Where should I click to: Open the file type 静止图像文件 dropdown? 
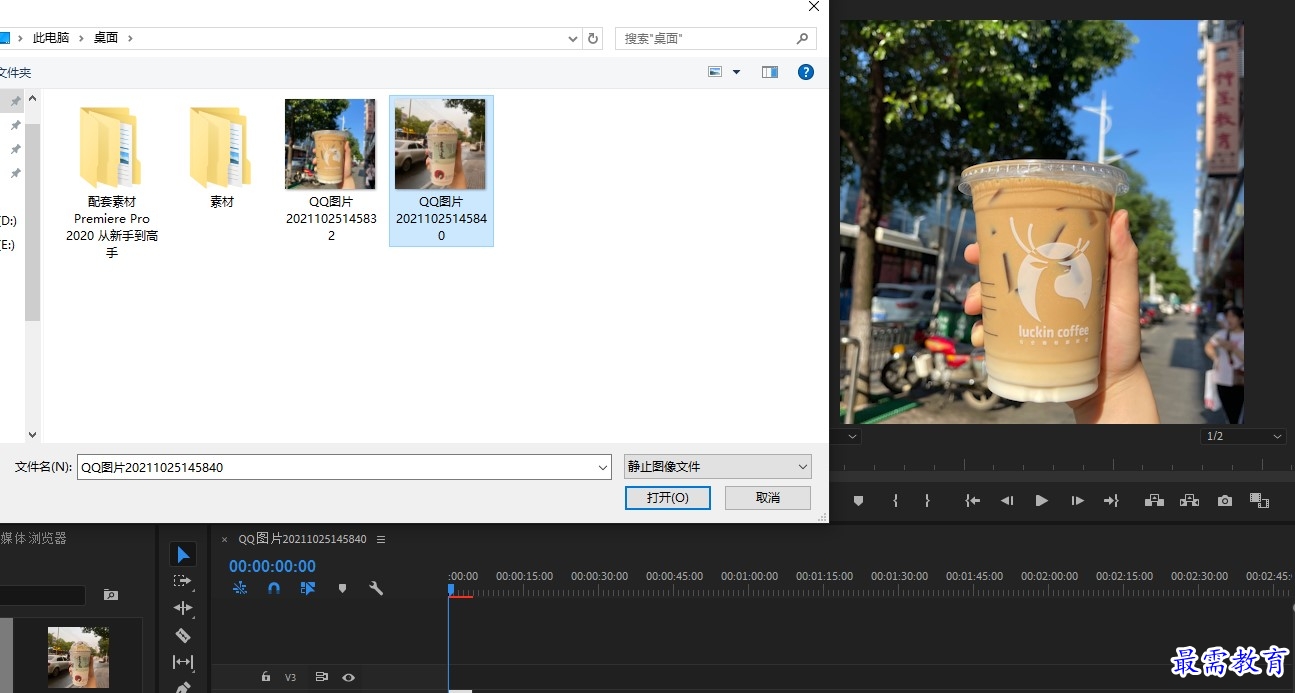pyautogui.click(x=717, y=466)
